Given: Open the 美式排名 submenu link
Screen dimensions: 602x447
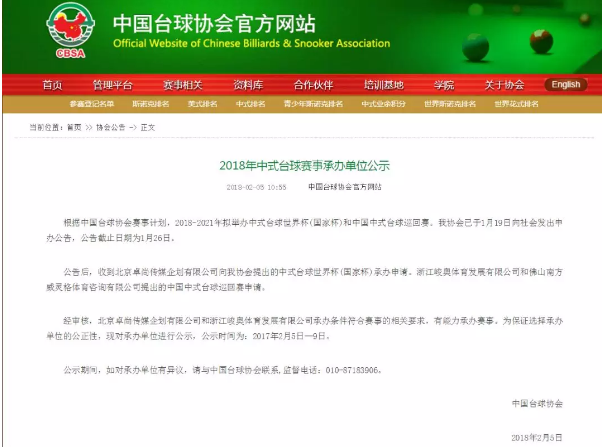Looking at the screenshot, I should (x=202, y=104).
